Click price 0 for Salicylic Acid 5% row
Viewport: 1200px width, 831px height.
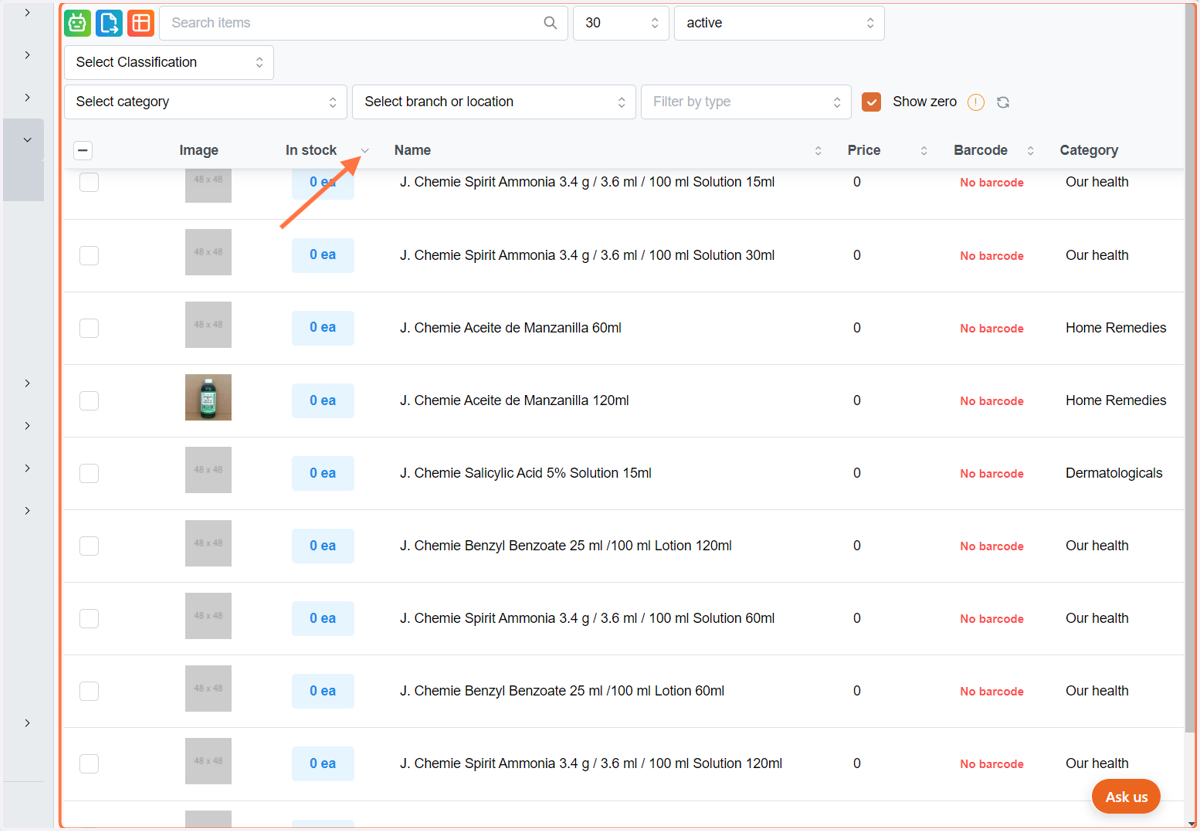point(857,473)
